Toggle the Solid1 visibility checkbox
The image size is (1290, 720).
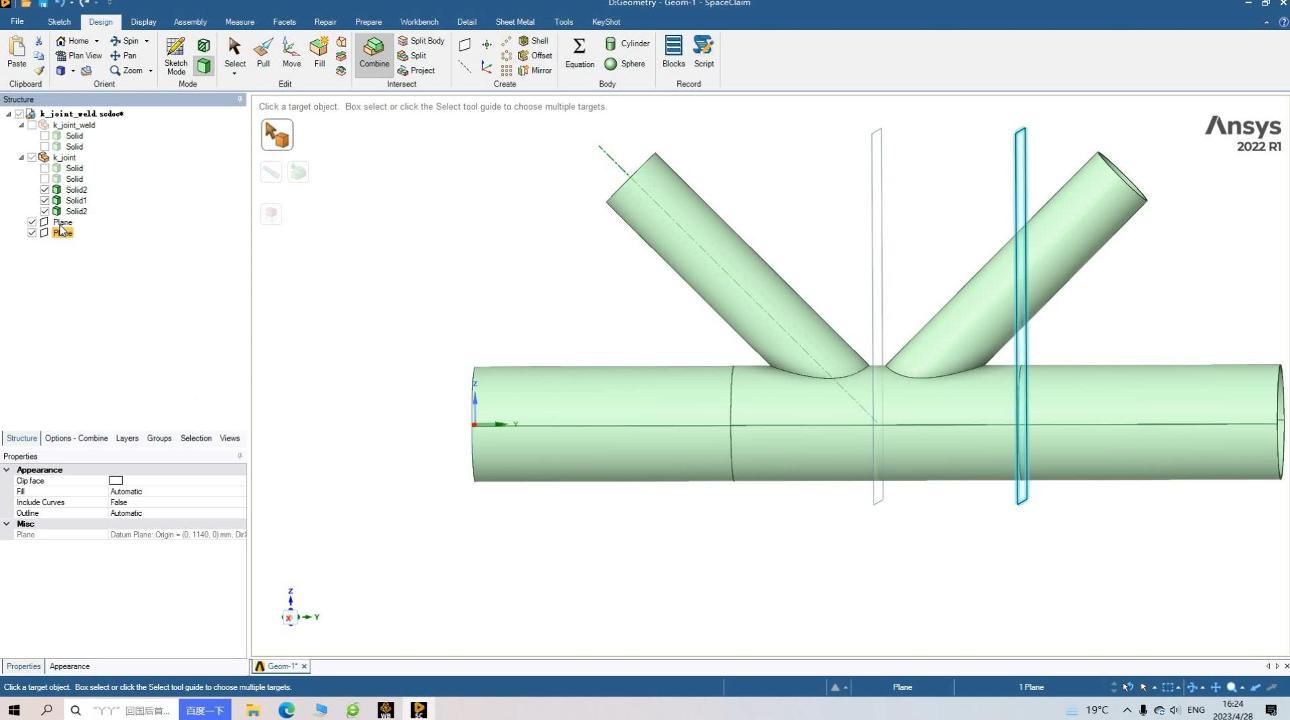click(x=45, y=201)
